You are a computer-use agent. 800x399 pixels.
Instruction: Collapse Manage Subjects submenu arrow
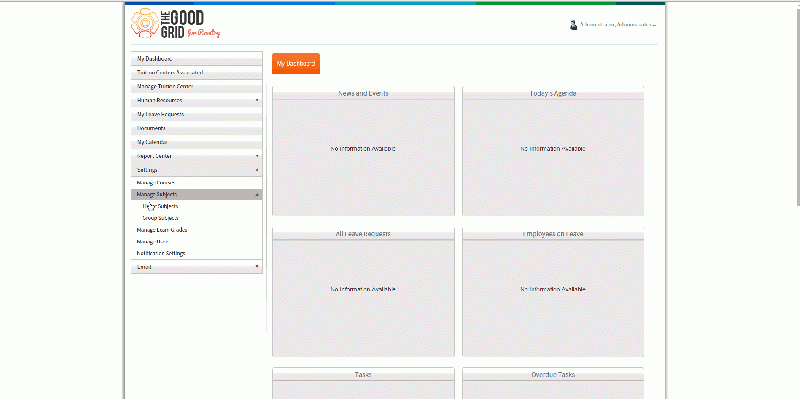(257, 195)
